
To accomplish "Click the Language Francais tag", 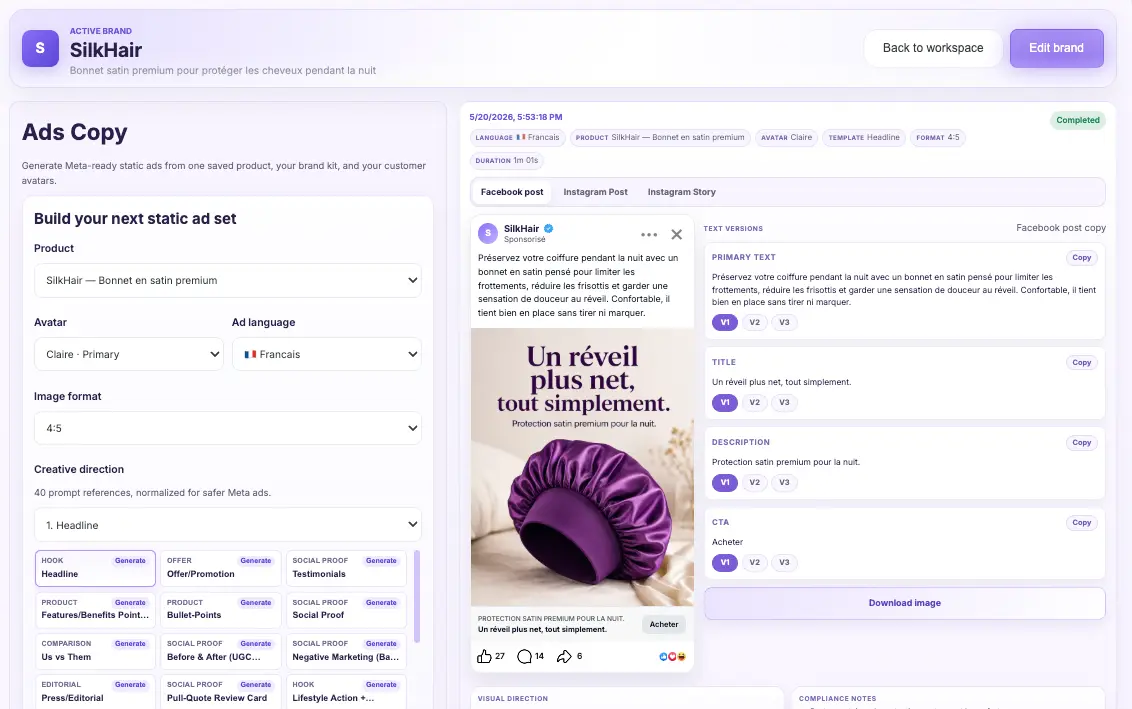I will pyautogui.click(x=517, y=137).
